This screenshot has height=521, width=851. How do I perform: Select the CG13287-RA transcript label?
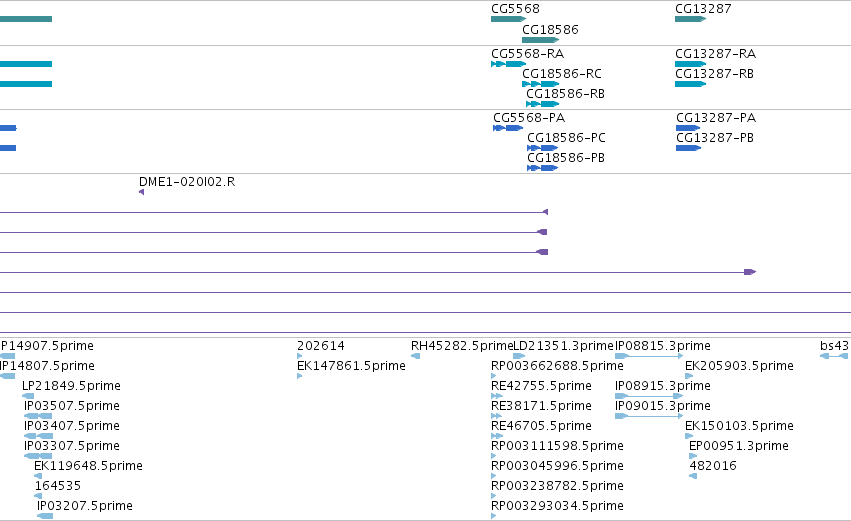click(x=715, y=54)
